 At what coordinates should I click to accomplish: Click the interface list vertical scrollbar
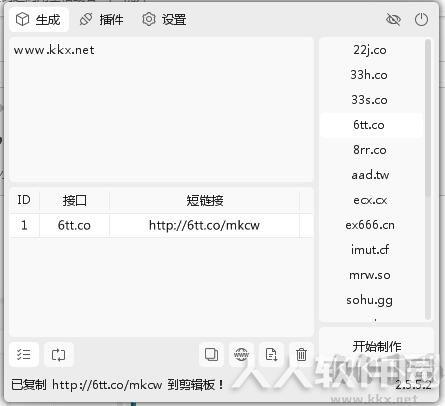coord(428,179)
